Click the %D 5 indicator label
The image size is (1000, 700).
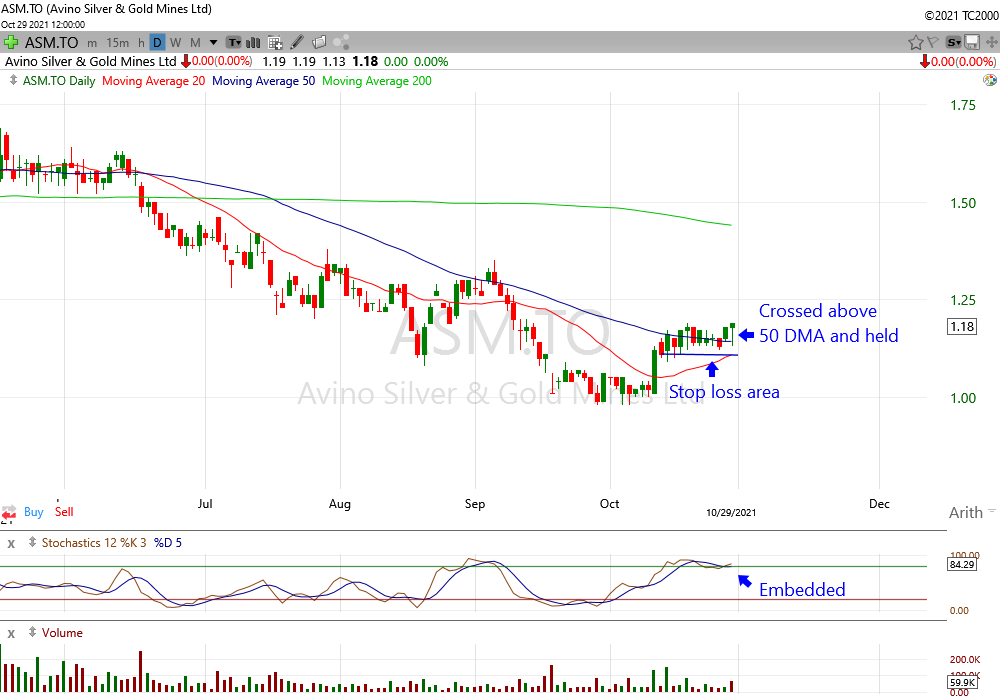click(168, 543)
